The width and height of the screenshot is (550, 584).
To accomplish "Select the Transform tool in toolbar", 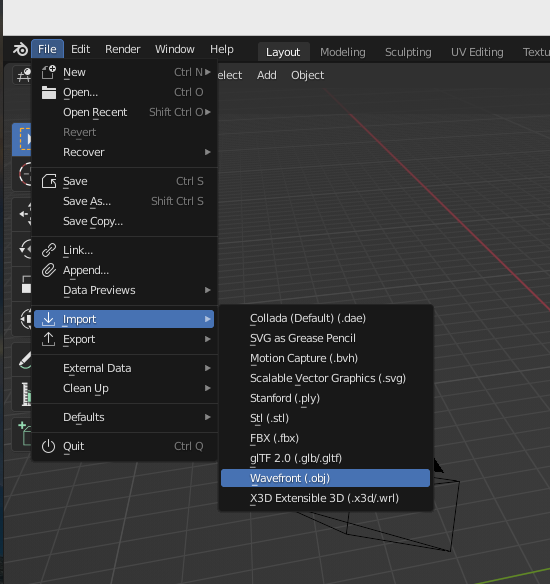I will point(22,319).
